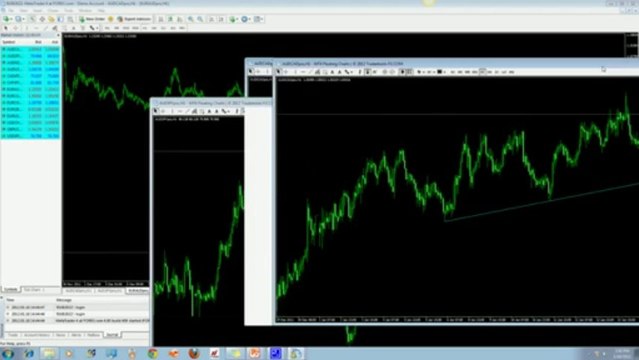Open Google Chrome from taskbar
639x360 pixels.
[x=153, y=353]
